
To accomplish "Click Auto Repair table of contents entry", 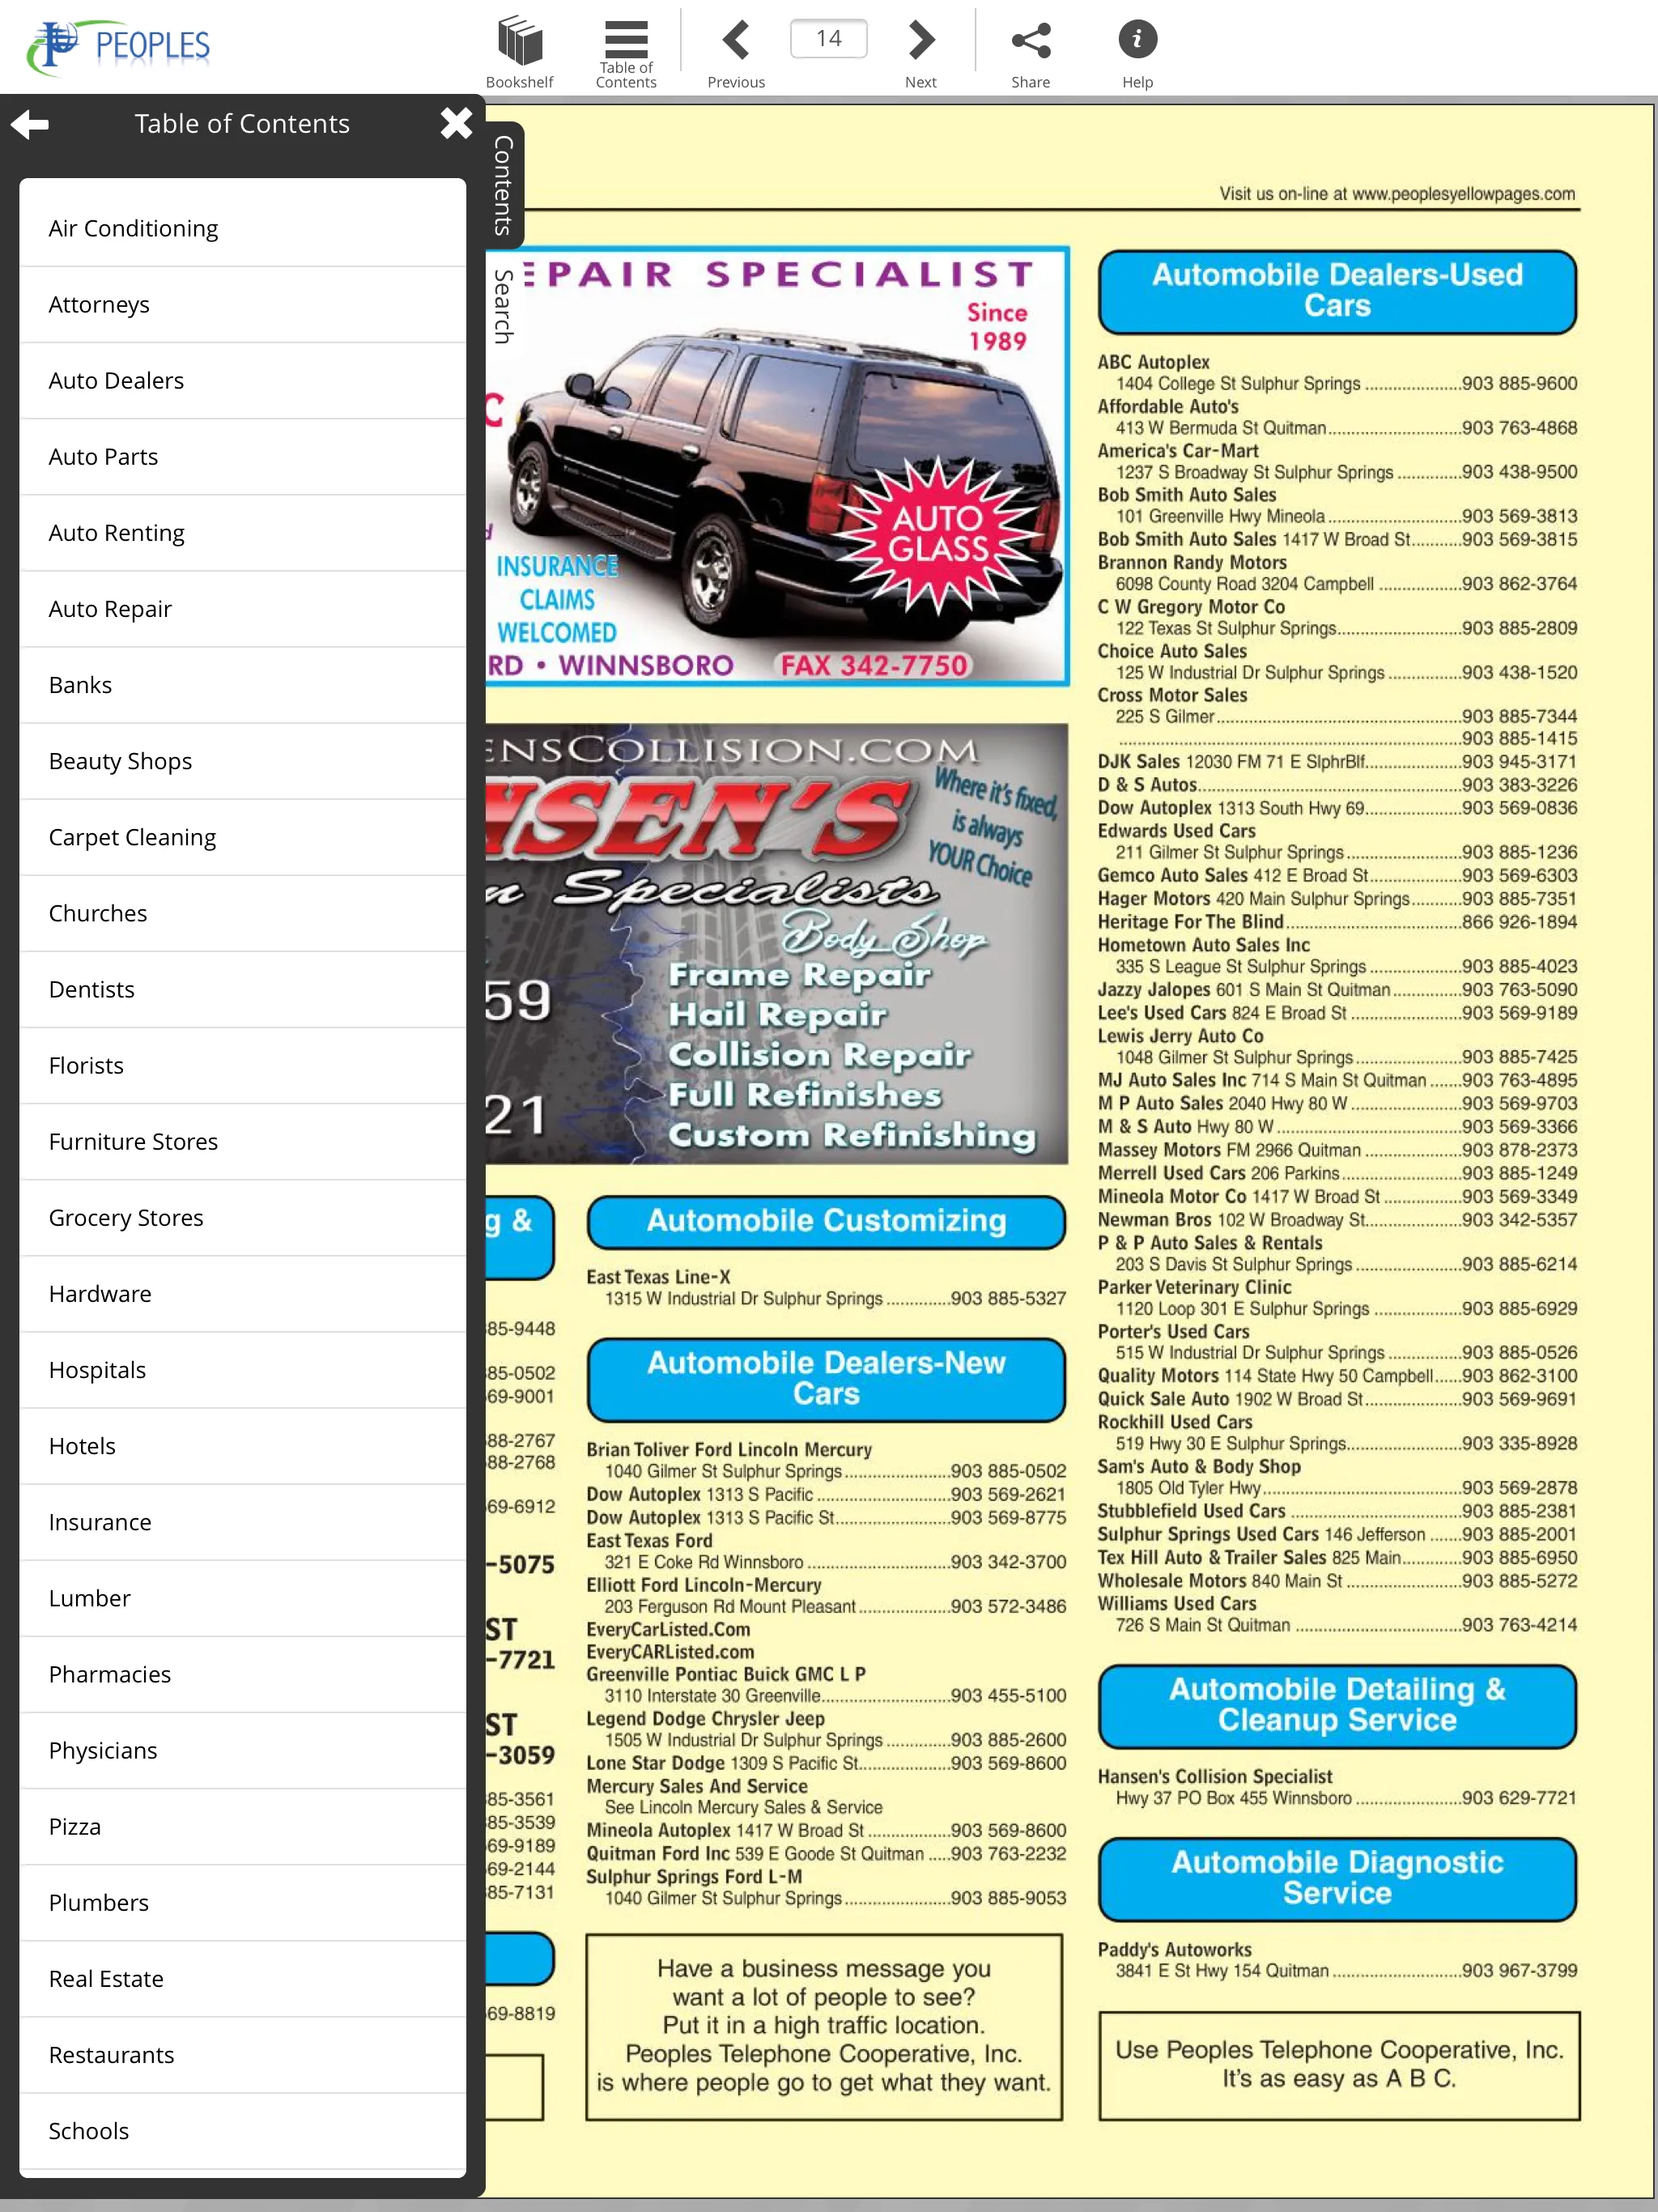I will coord(112,608).
